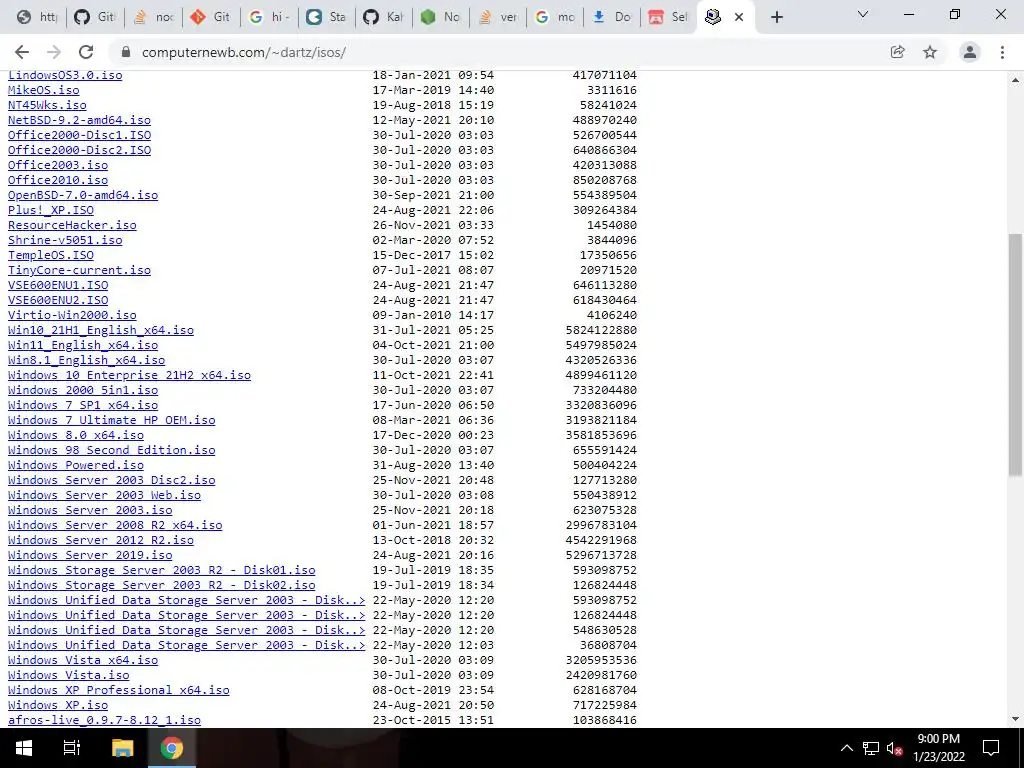Close the active tab
Image resolution: width=1024 pixels, height=768 pixels.
point(739,17)
